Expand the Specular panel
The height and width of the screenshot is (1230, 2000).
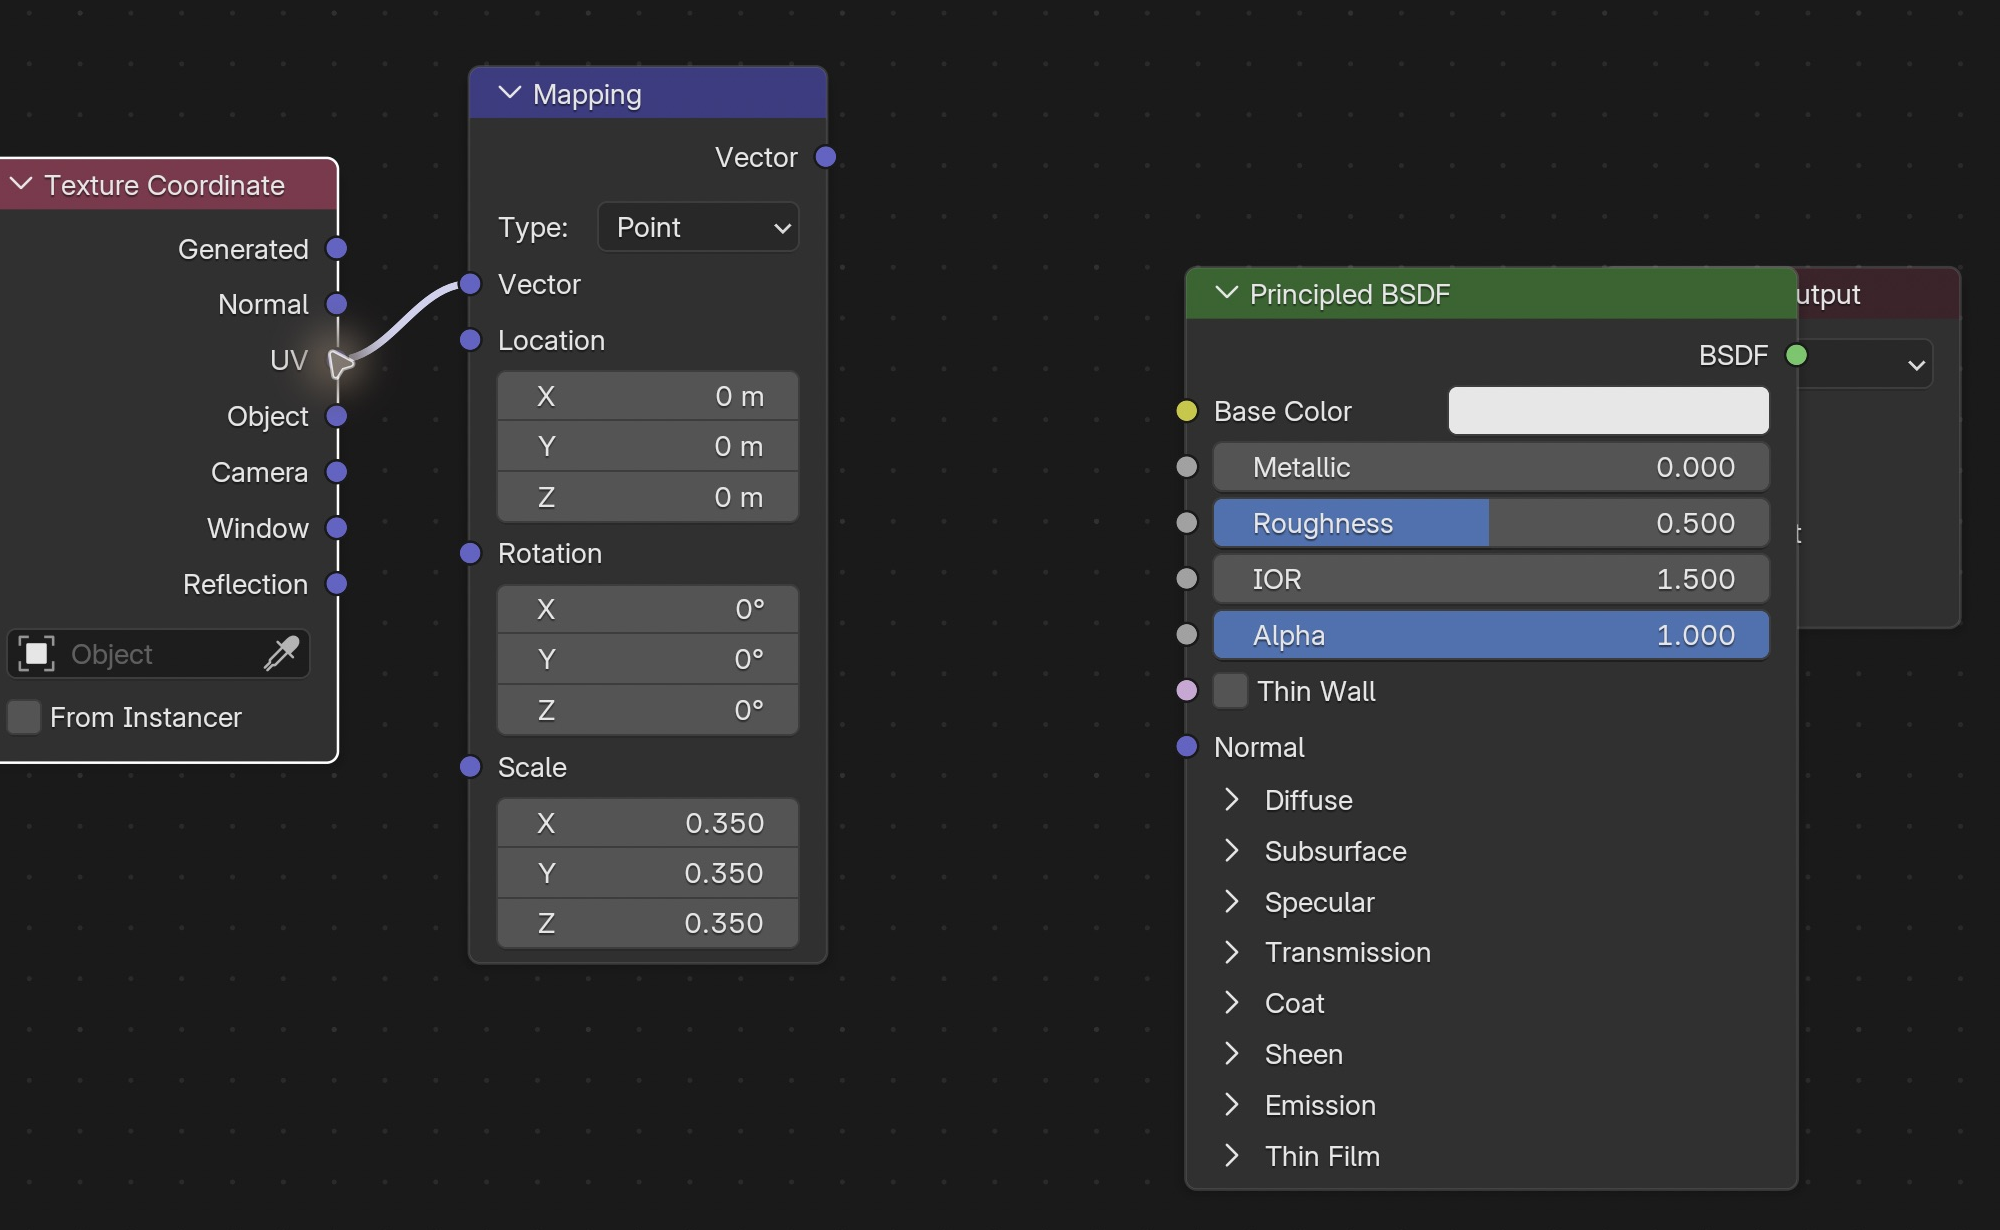(x=1232, y=902)
